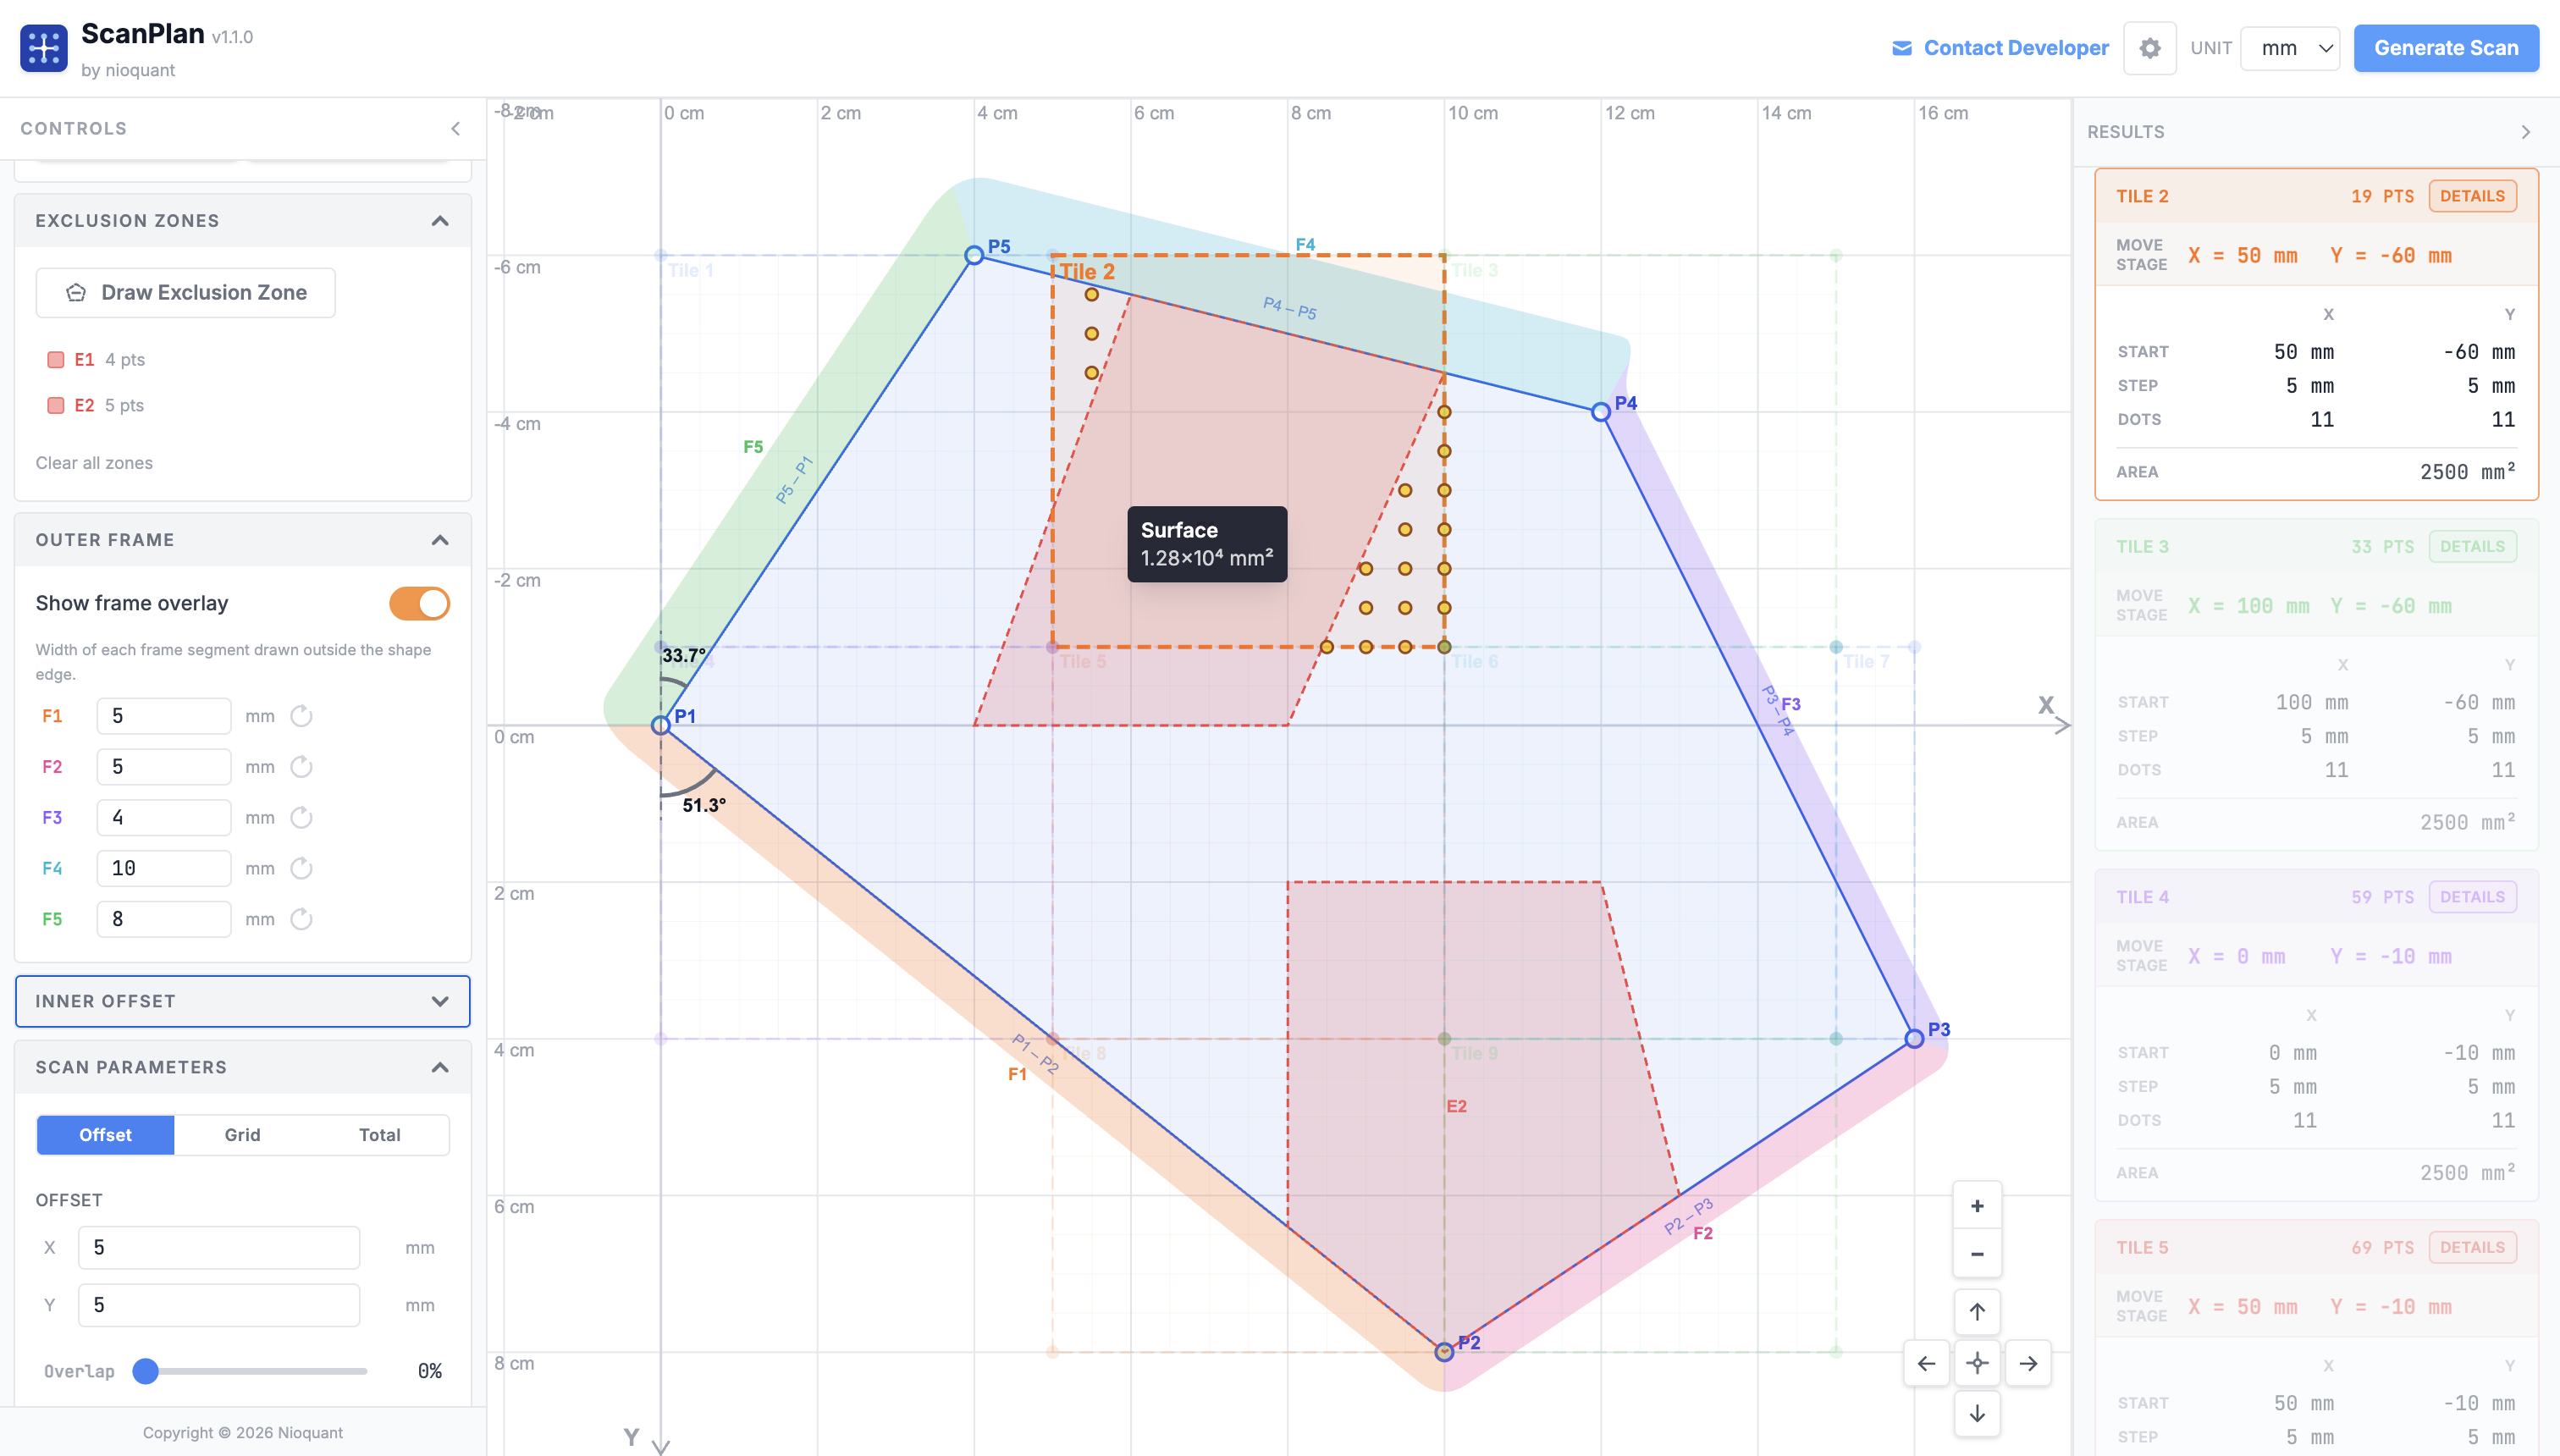
Task: Switch to the Total tab
Action: (x=380, y=1135)
